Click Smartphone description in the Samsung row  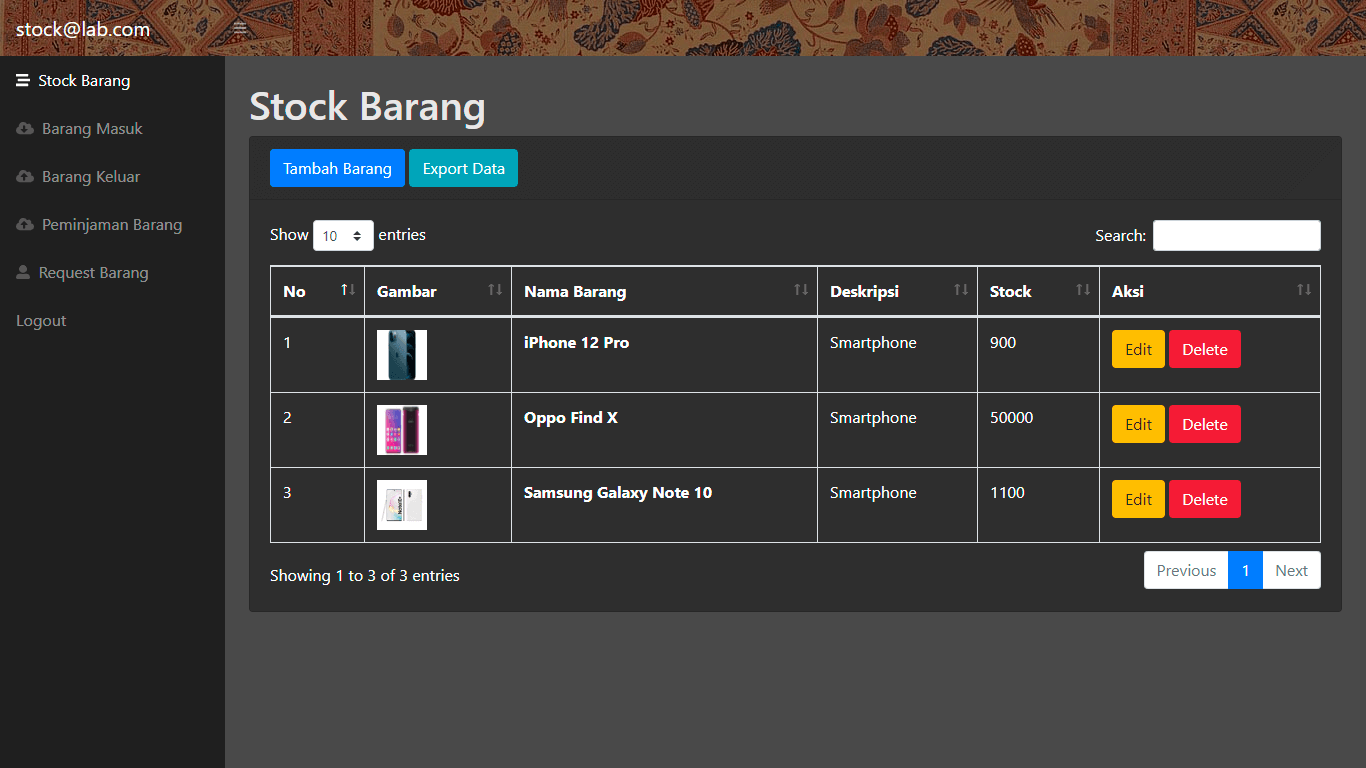[x=873, y=492]
